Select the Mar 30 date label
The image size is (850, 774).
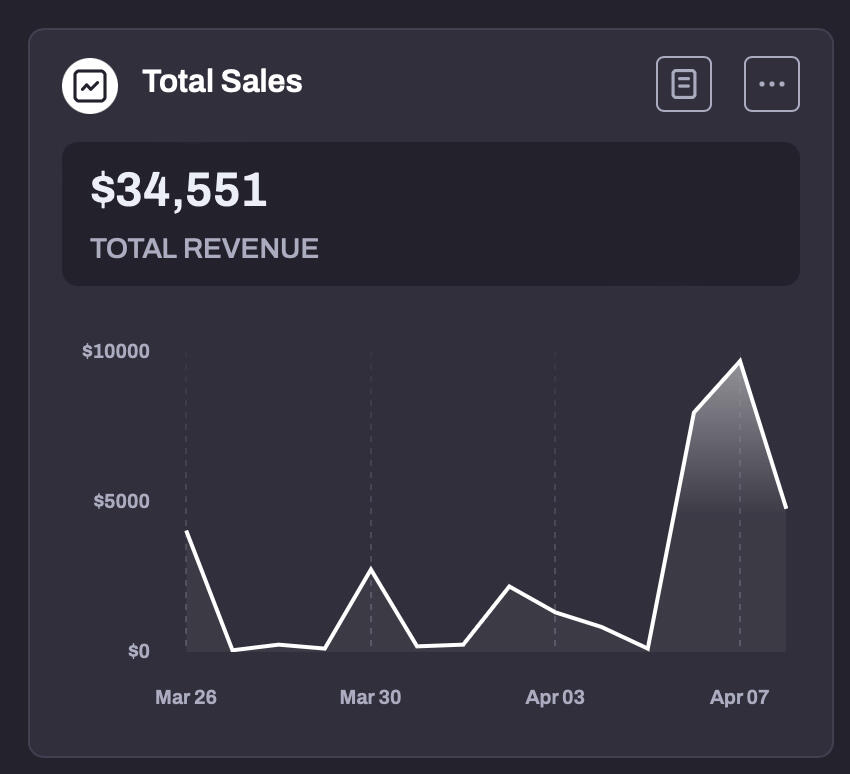coord(370,697)
